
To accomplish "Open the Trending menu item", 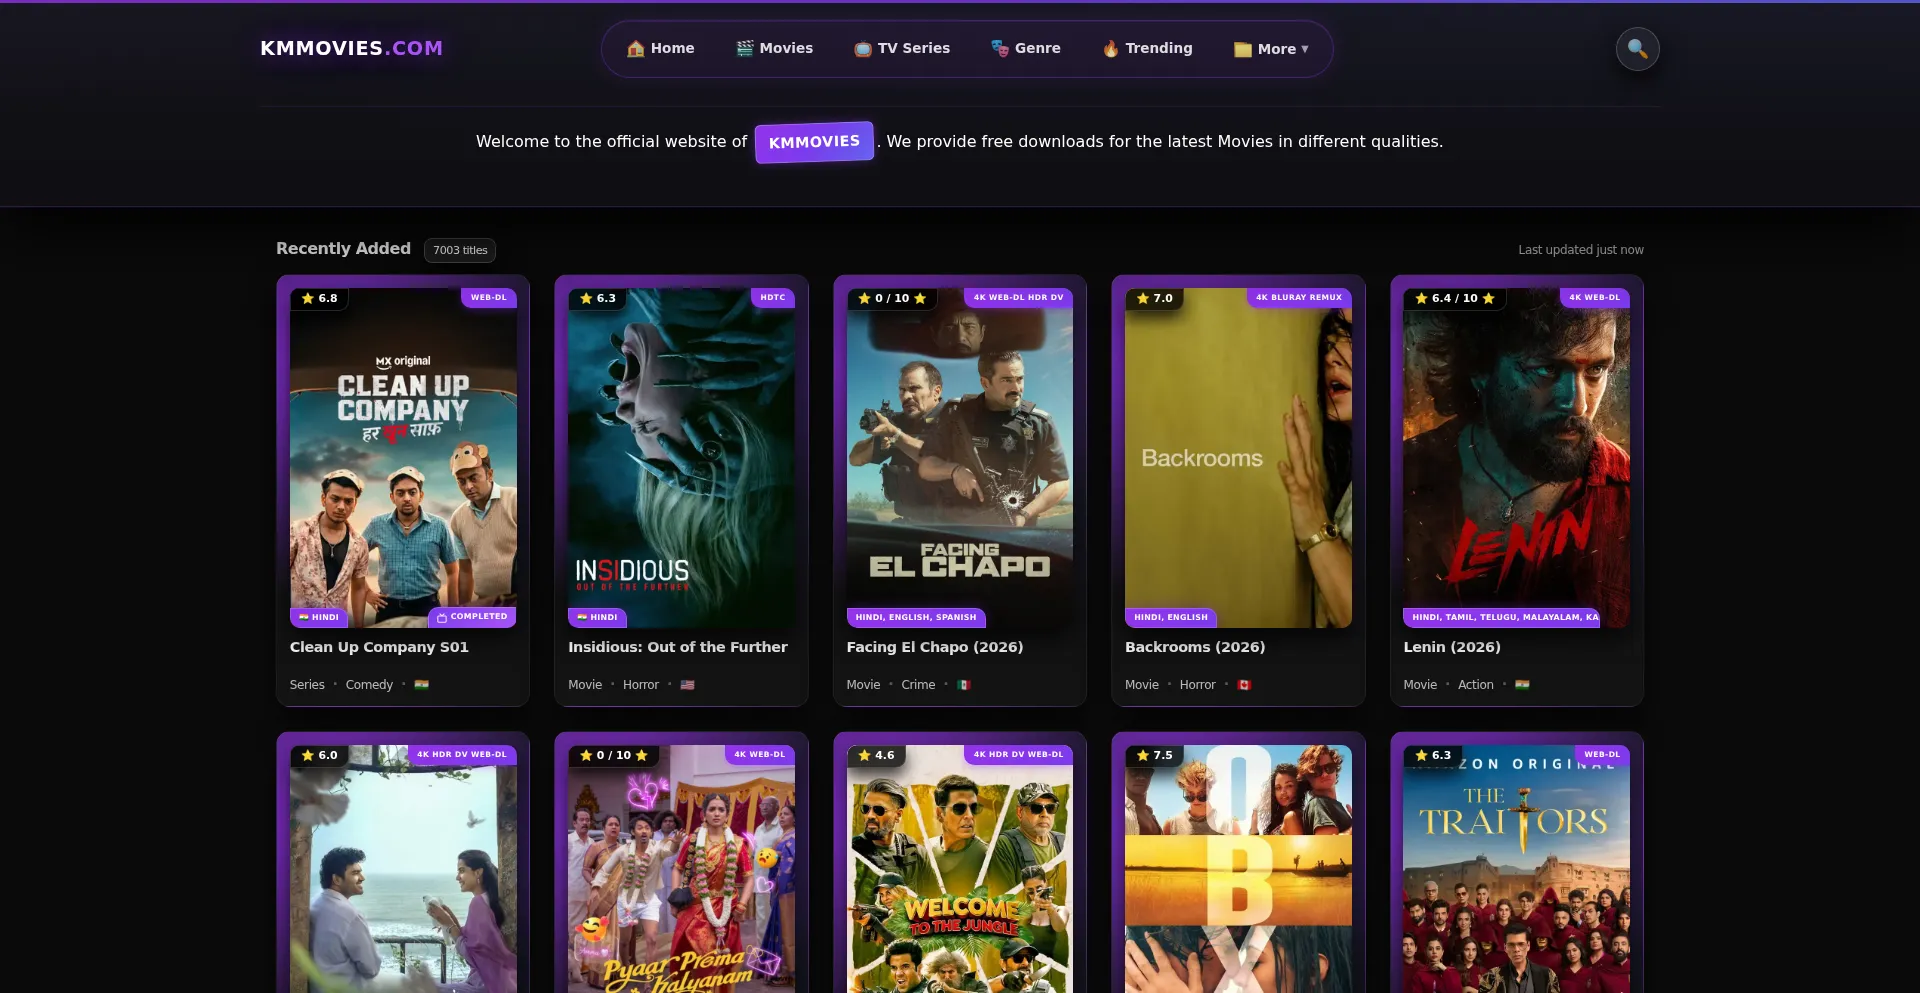I will tap(1148, 48).
